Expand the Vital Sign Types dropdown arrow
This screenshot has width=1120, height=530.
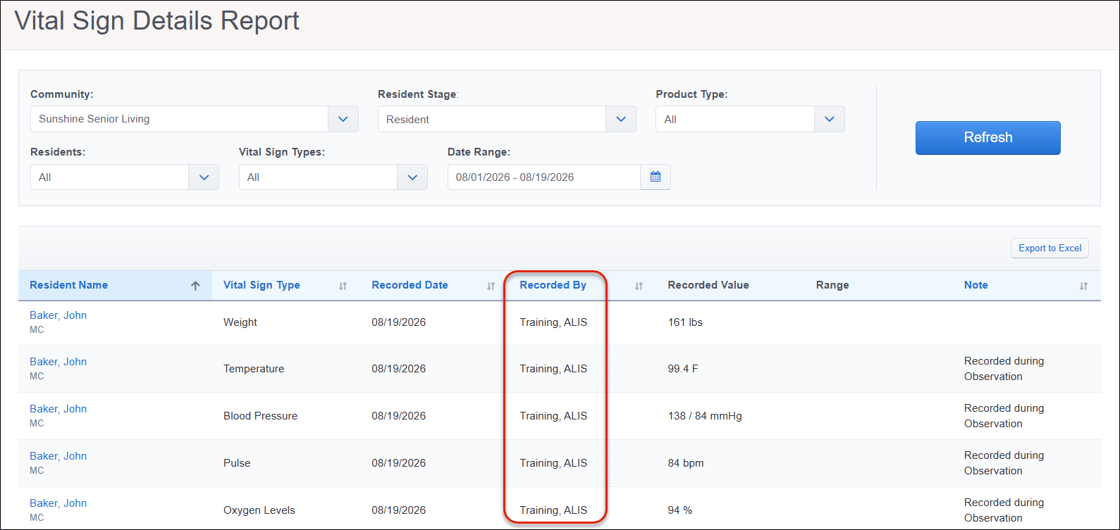click(412, 177)
